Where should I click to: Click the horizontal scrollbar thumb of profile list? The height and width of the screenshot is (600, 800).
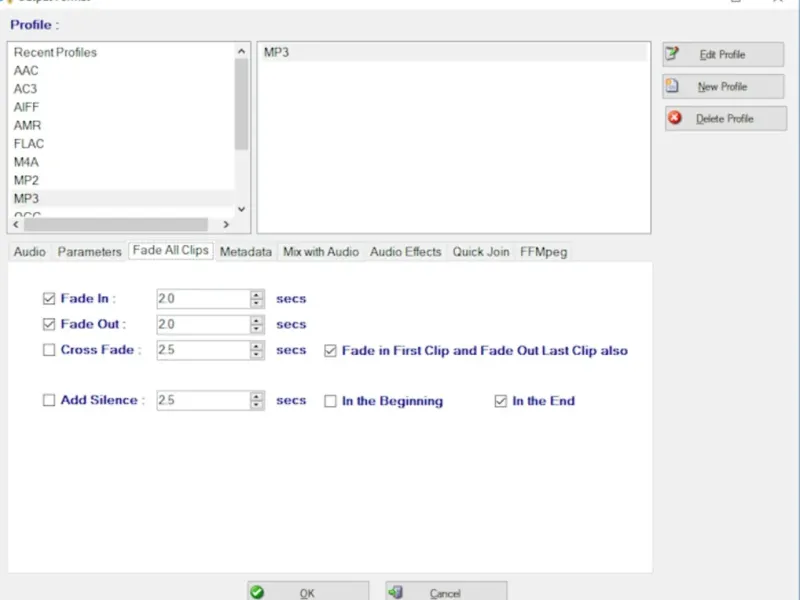click(x=116, y=224)
